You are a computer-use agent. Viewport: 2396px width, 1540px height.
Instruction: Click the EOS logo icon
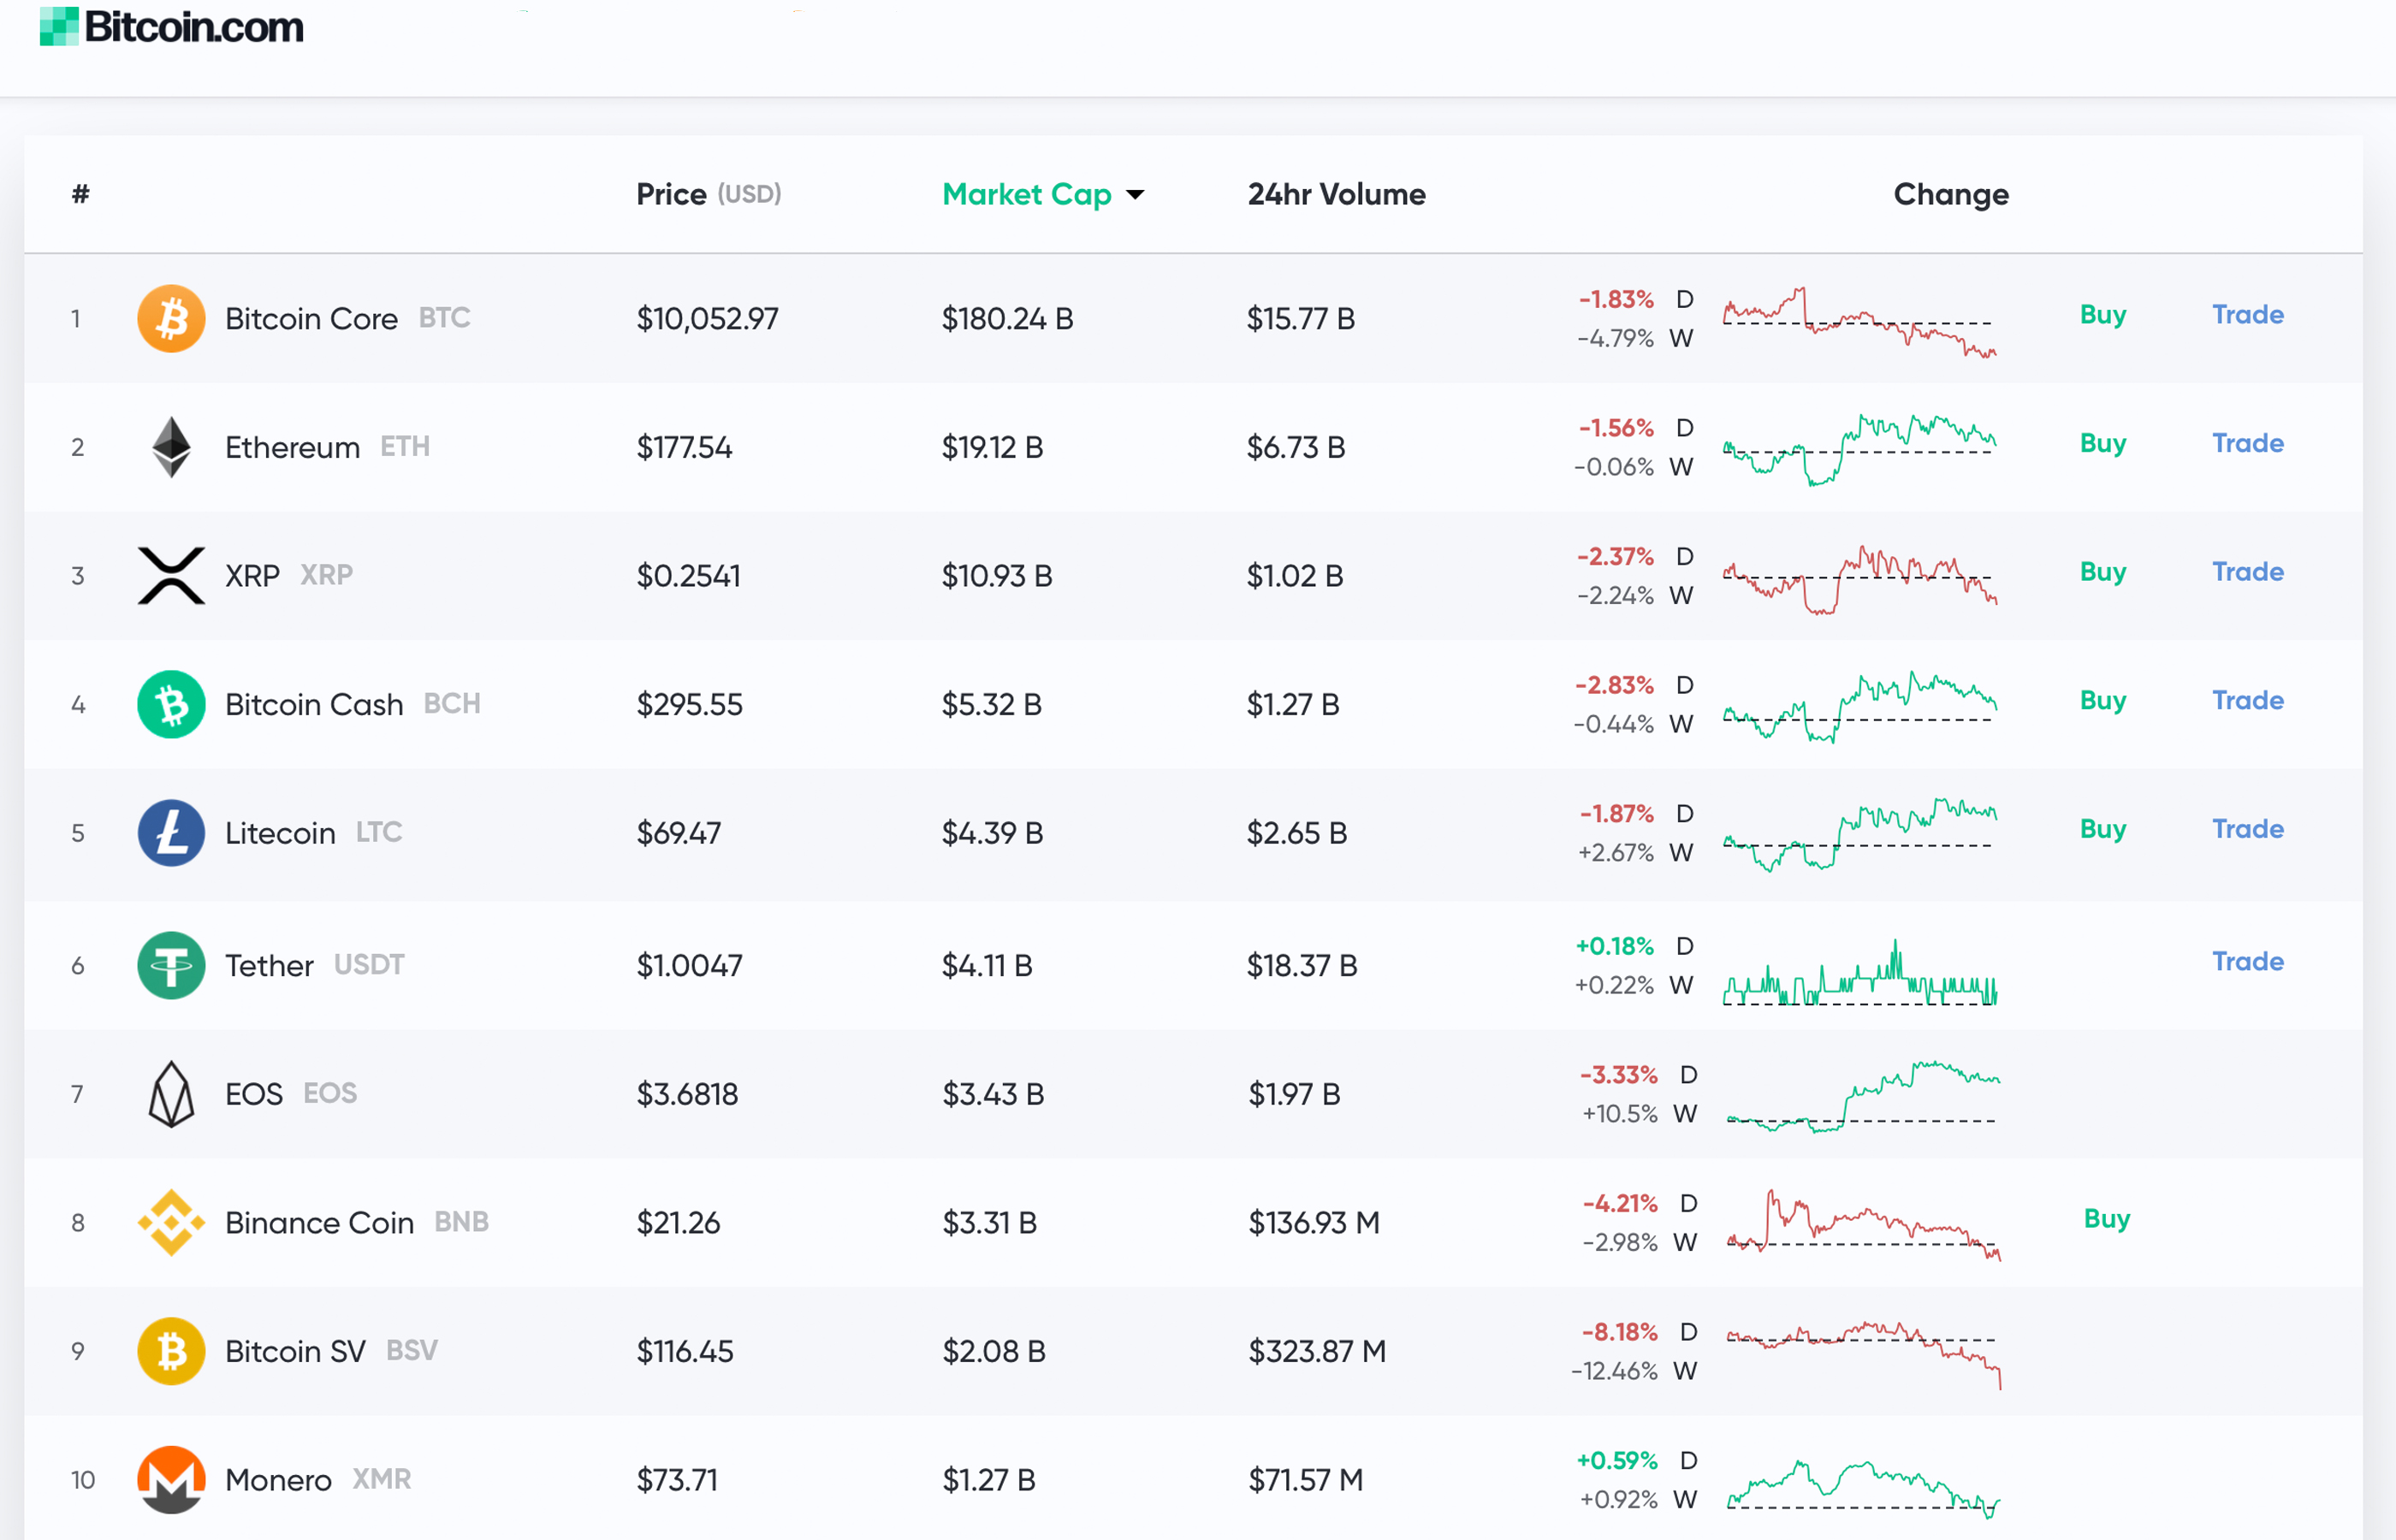coord(171,1094)
